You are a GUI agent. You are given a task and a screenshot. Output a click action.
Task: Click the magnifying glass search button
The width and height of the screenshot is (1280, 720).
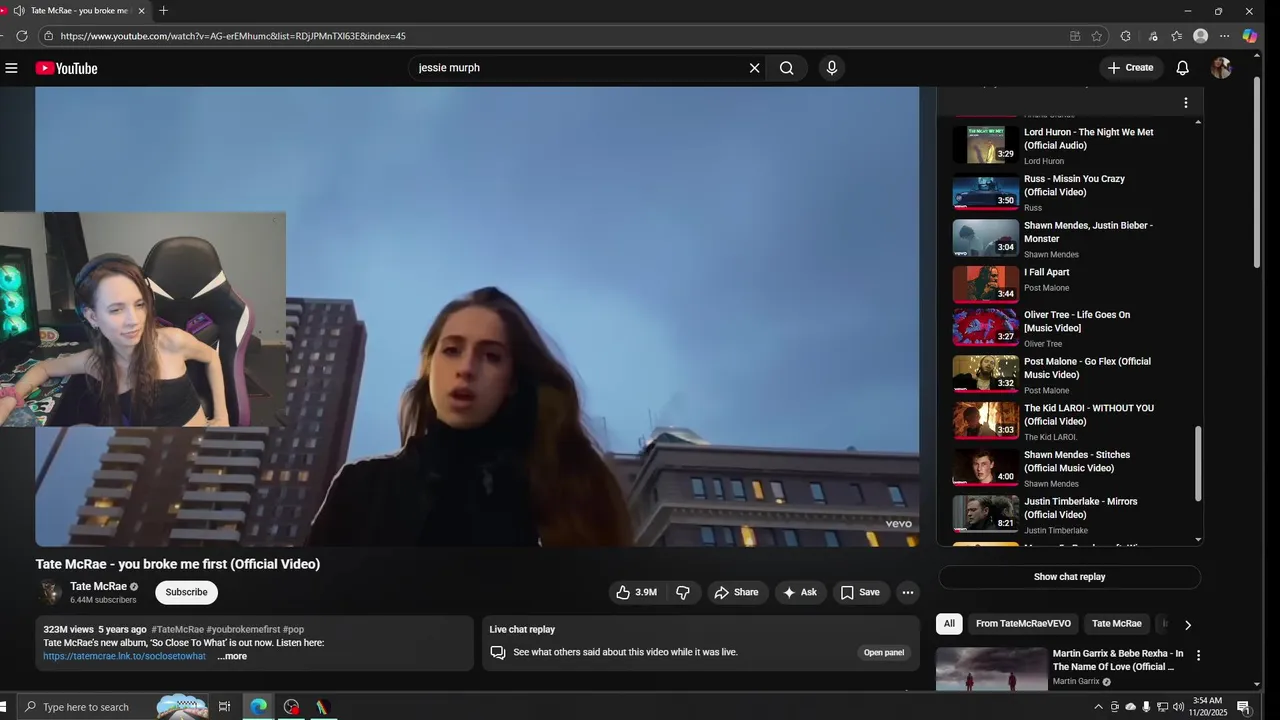pos(787,68)
